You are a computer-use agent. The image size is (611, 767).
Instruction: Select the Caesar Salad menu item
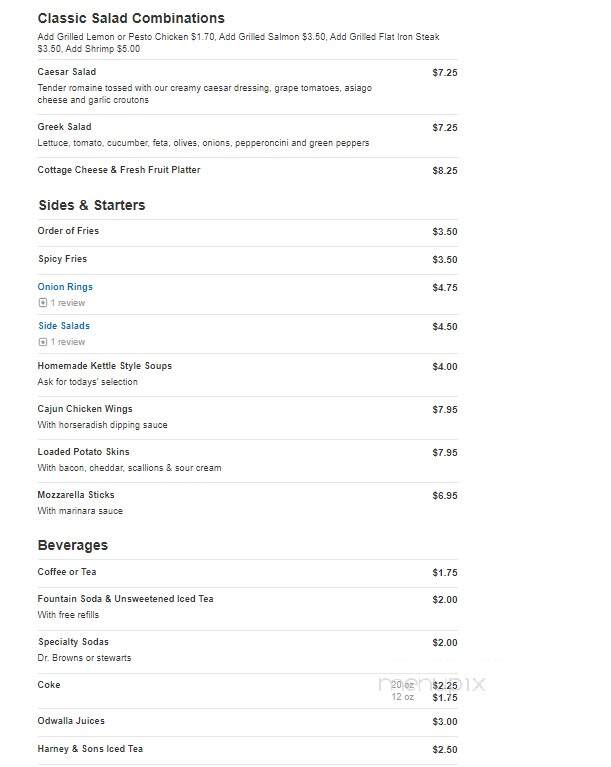tap(67, 72)
